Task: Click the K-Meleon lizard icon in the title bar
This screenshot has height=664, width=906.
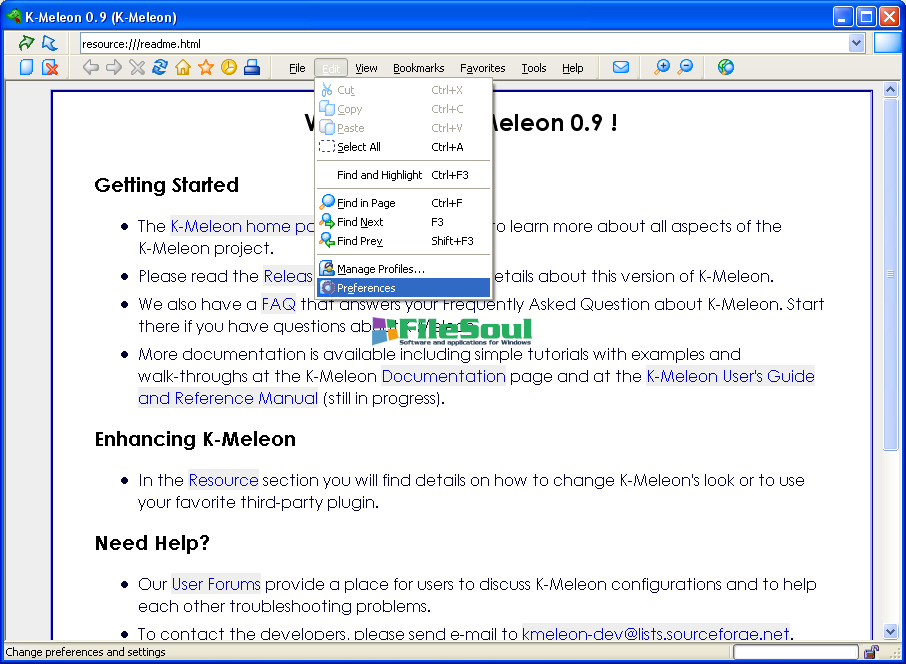Action: [14, 16]
